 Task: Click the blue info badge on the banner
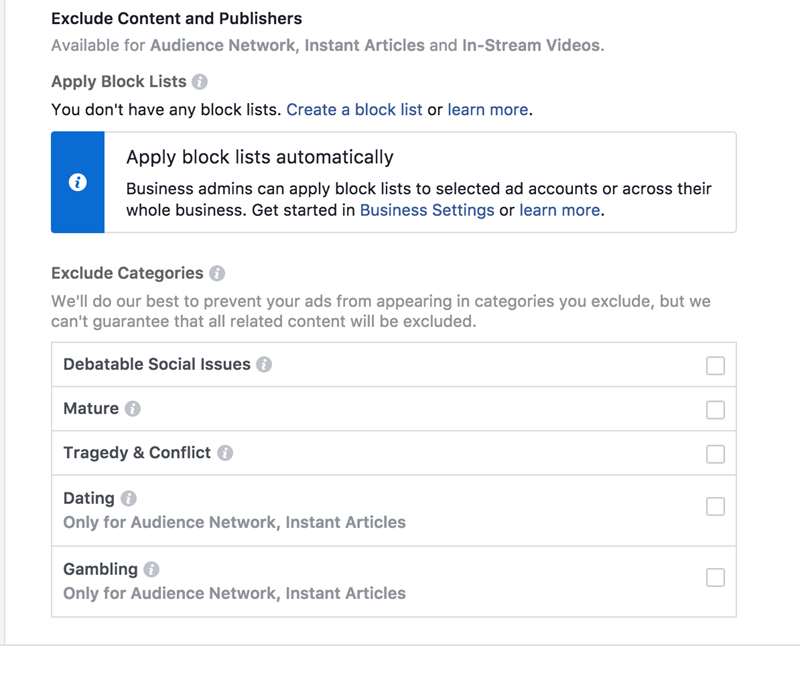[77, 181]
